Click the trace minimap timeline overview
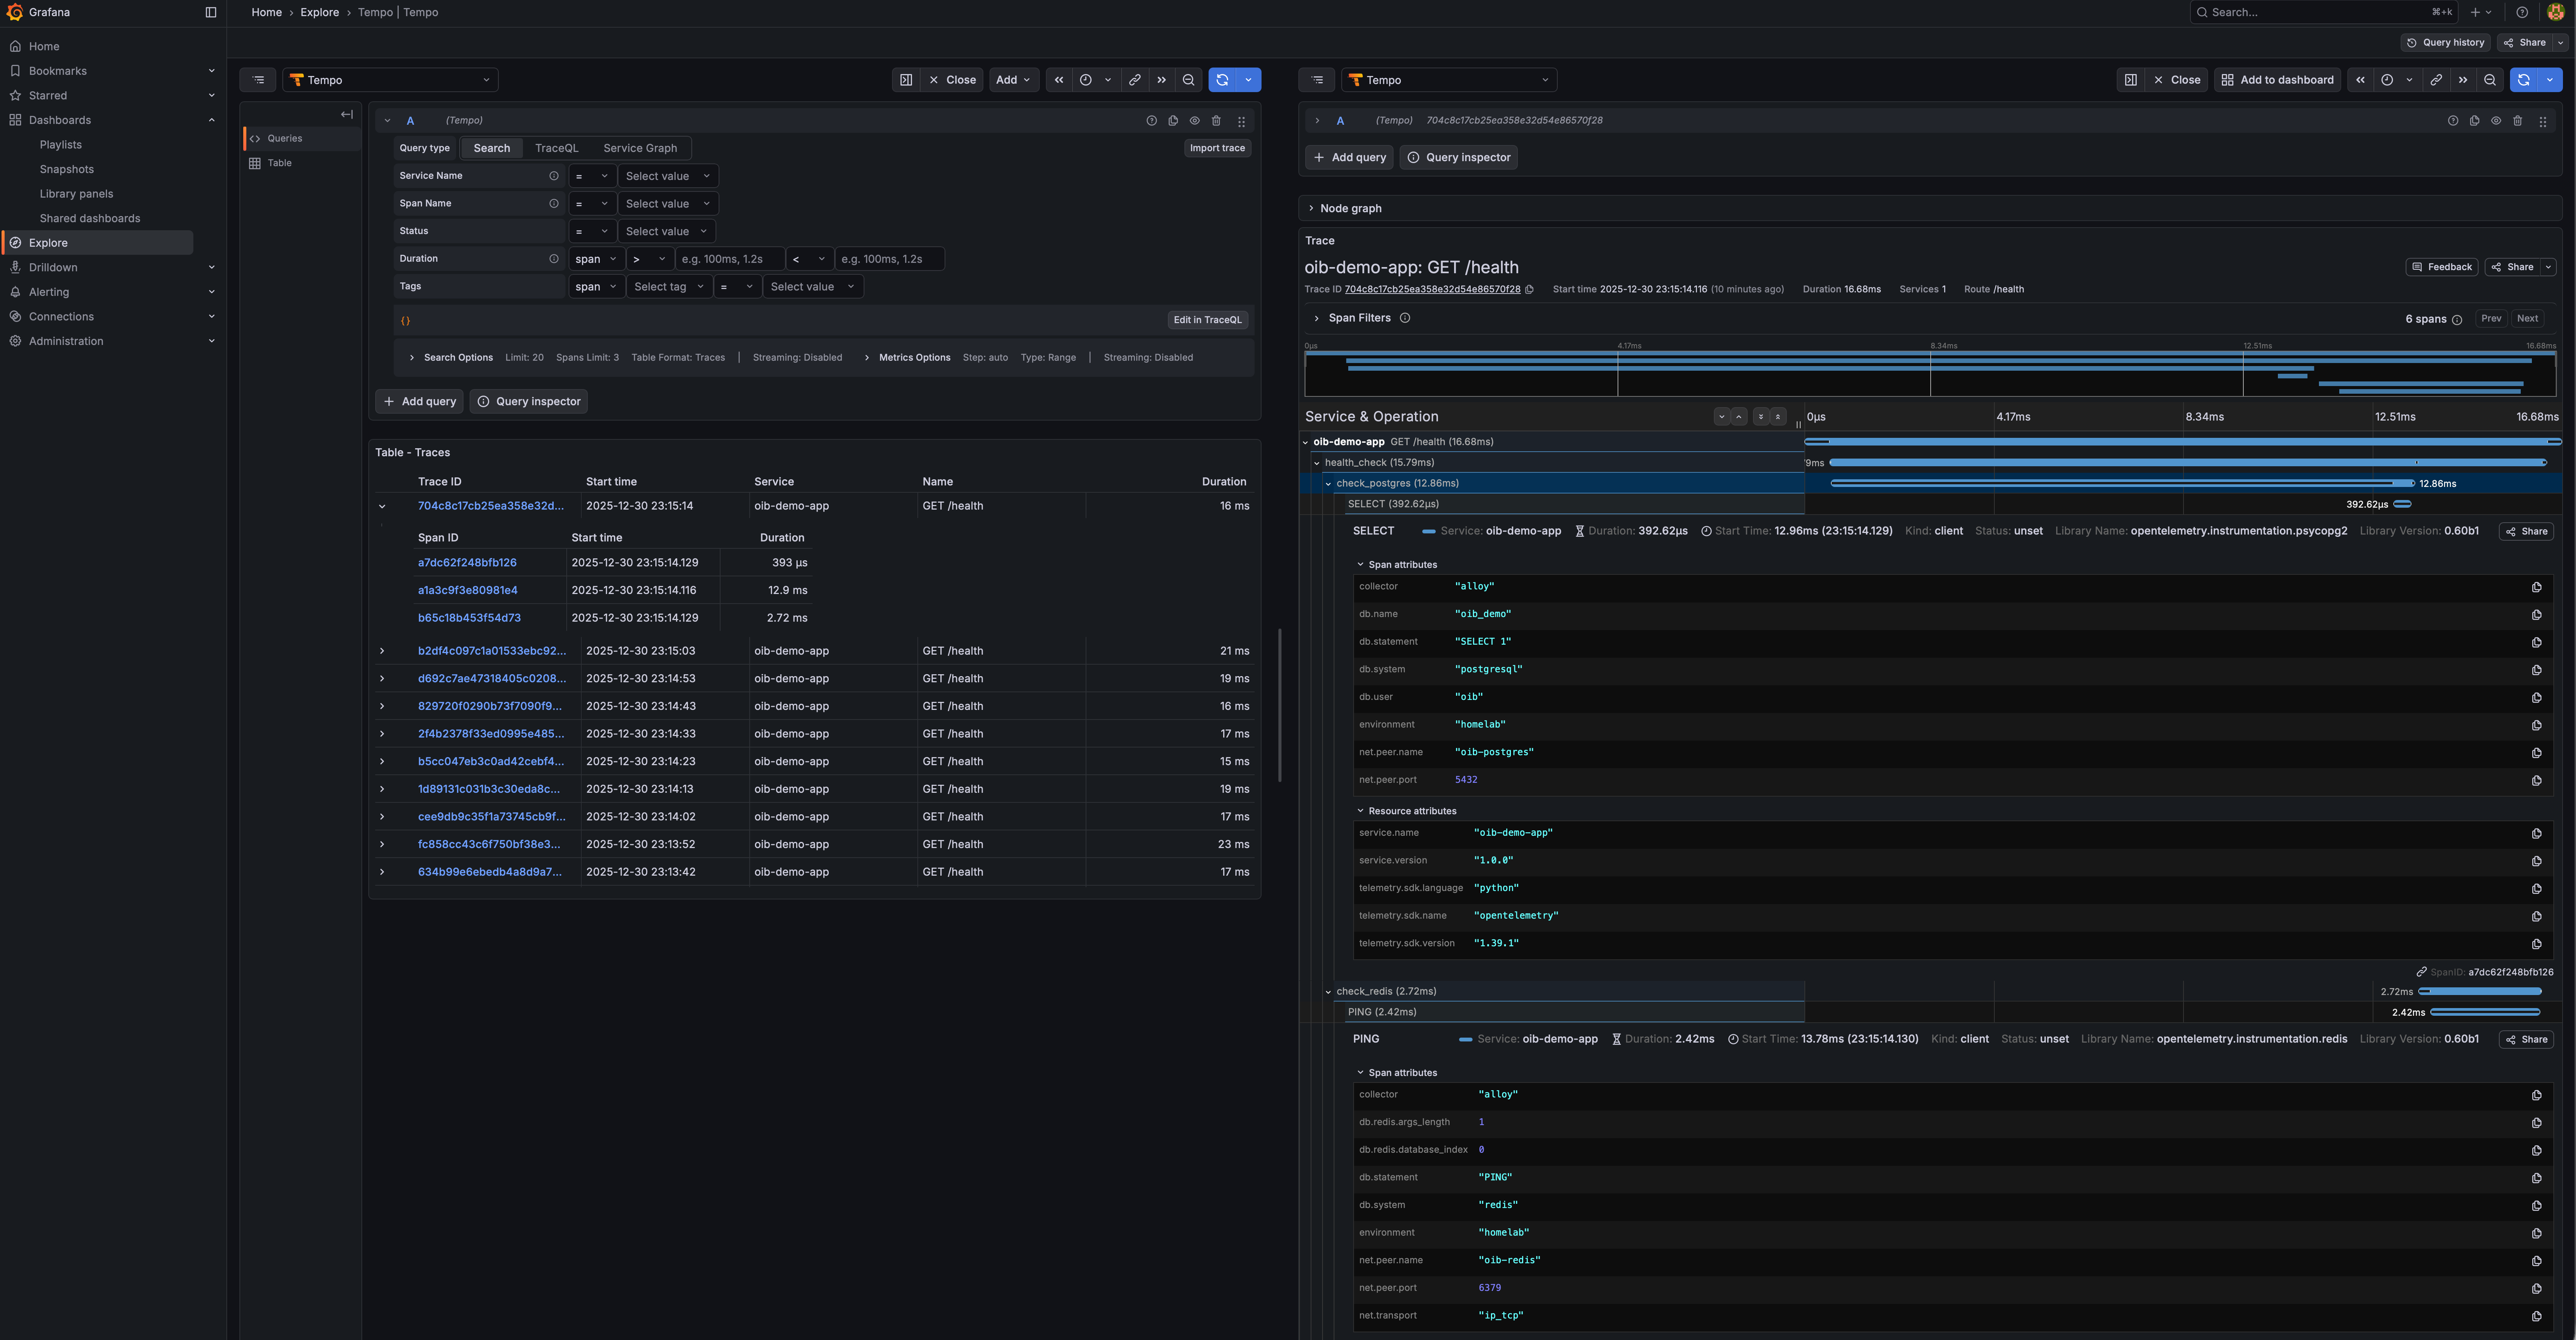2576x1340 pixels. coord(1930,373)
